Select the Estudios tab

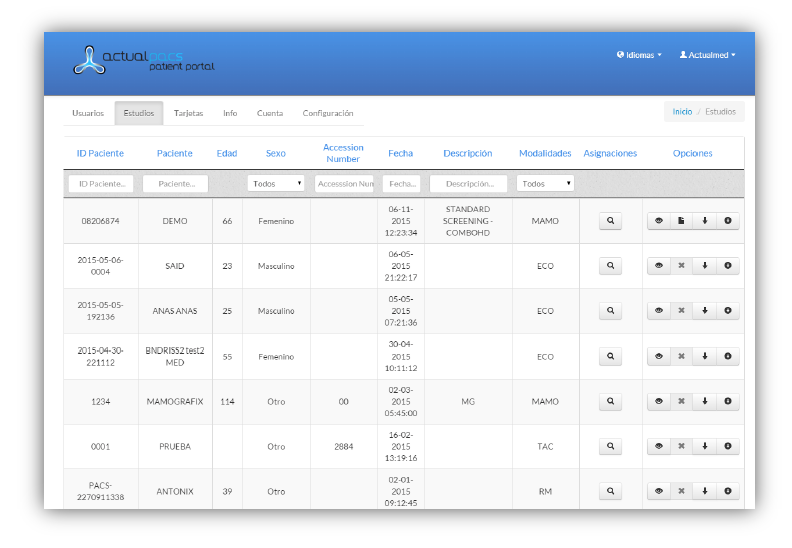coord(139,113)
